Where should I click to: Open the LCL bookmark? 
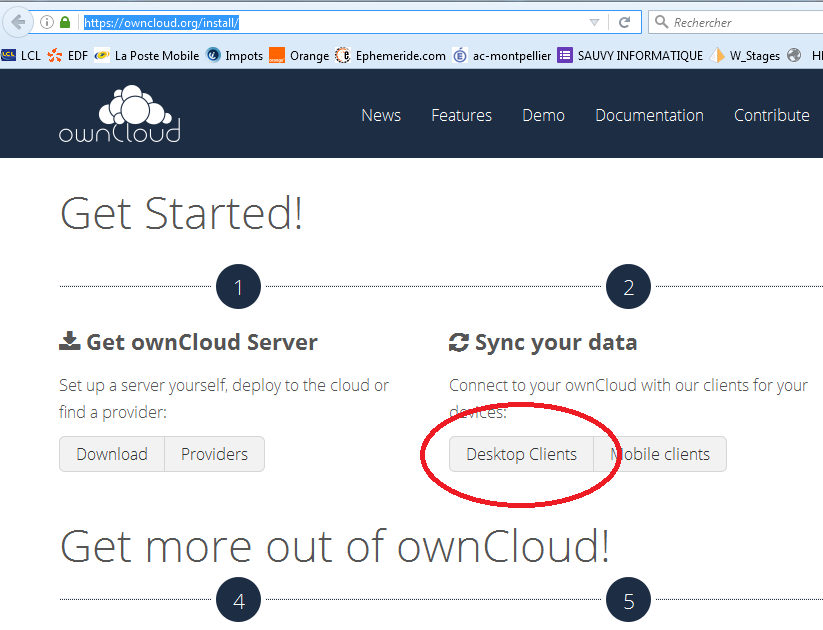pos(21,55)
